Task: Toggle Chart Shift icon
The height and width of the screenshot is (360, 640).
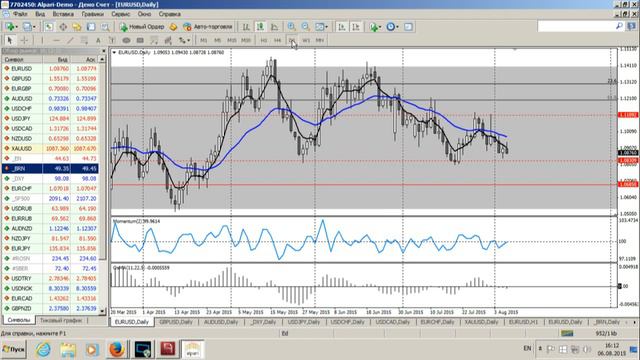Action: [356, 27]
